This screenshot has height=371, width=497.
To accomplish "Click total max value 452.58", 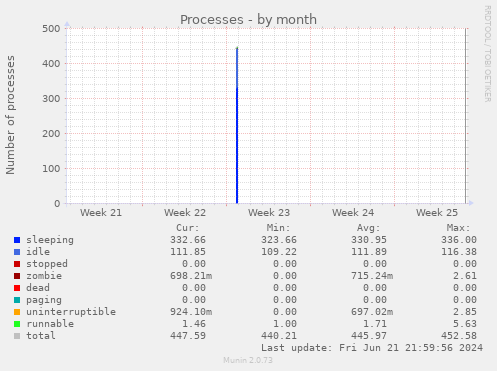I will [459, 336].
